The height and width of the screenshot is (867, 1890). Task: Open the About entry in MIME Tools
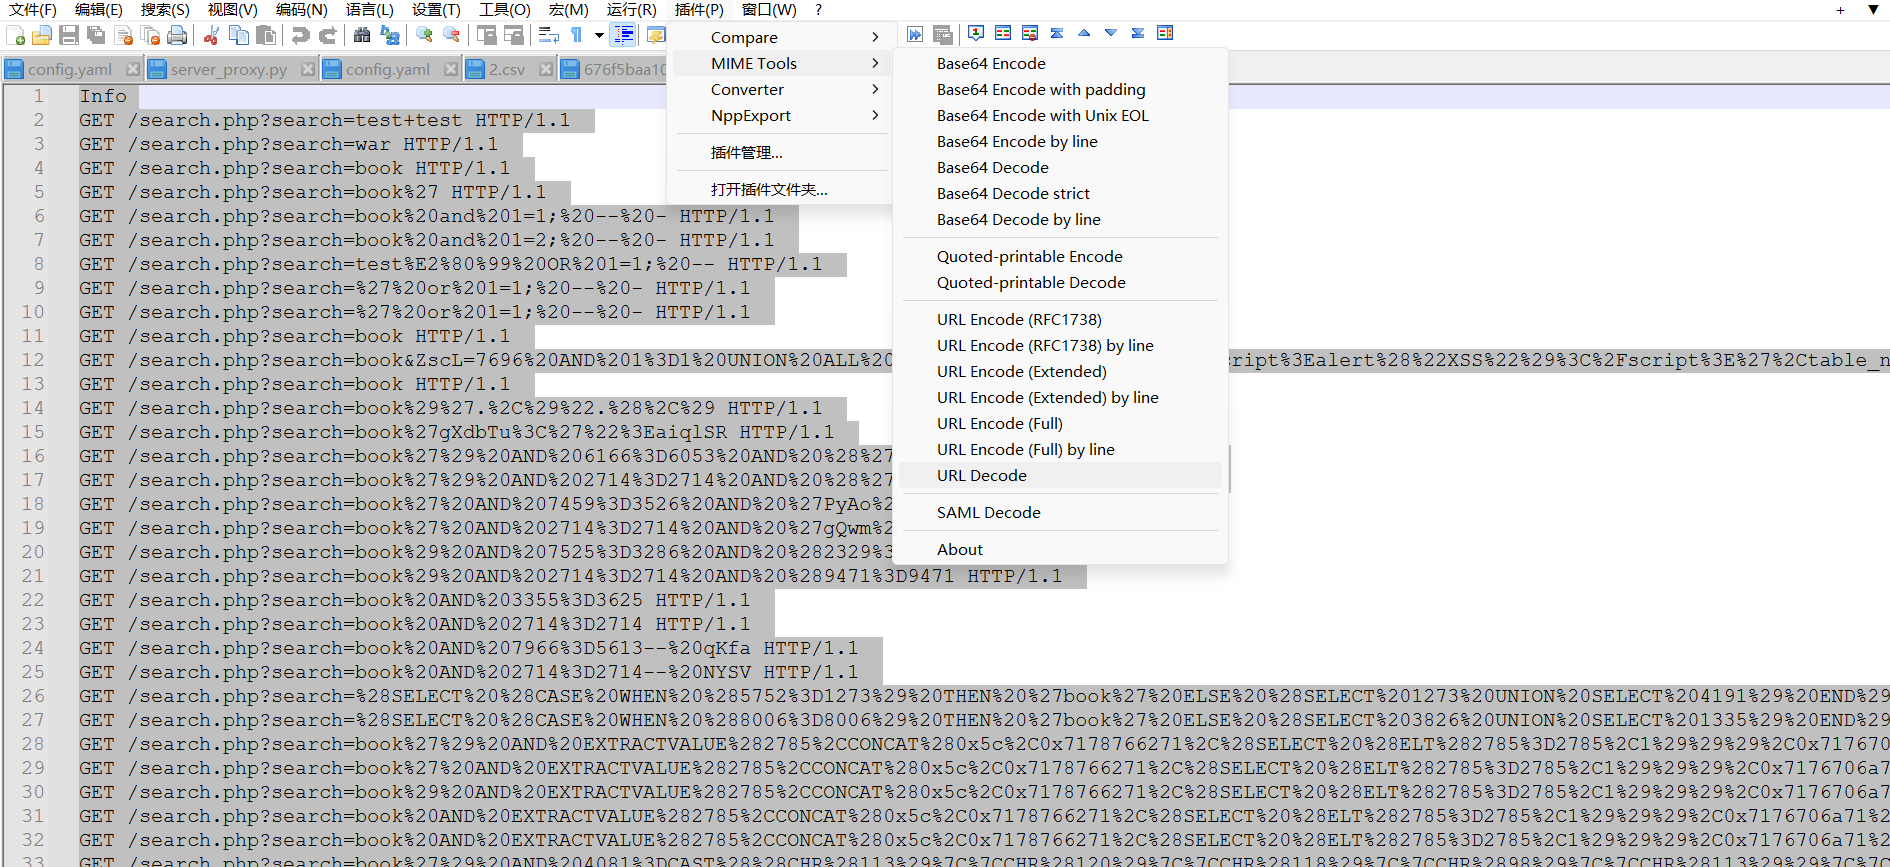[x=1060, y=549]
